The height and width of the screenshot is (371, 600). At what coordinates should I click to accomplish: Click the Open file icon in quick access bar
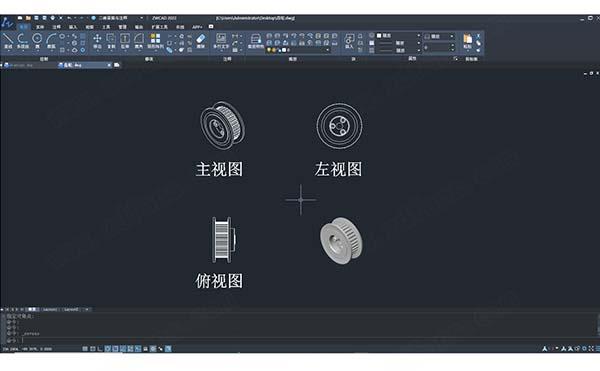point(28,18)
